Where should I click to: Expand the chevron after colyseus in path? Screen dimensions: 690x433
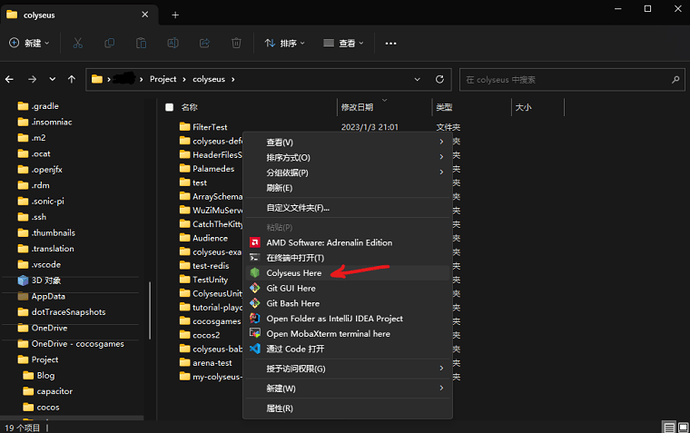233,79
